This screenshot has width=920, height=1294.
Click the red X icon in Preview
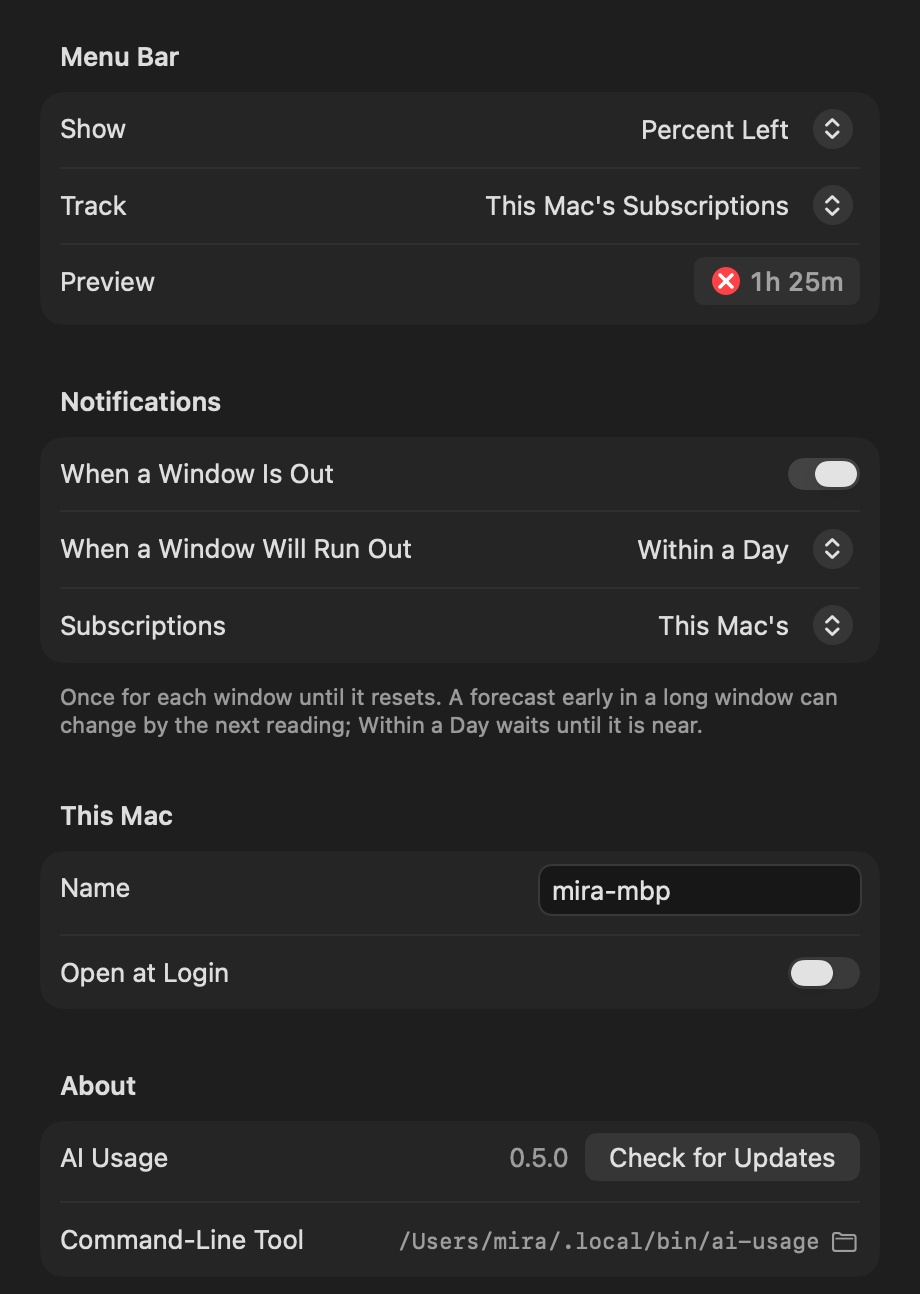coord(726,282)
